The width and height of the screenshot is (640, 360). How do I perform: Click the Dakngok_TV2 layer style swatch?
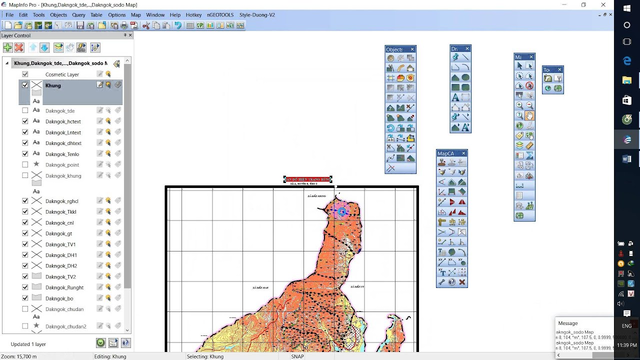(36, 276)
